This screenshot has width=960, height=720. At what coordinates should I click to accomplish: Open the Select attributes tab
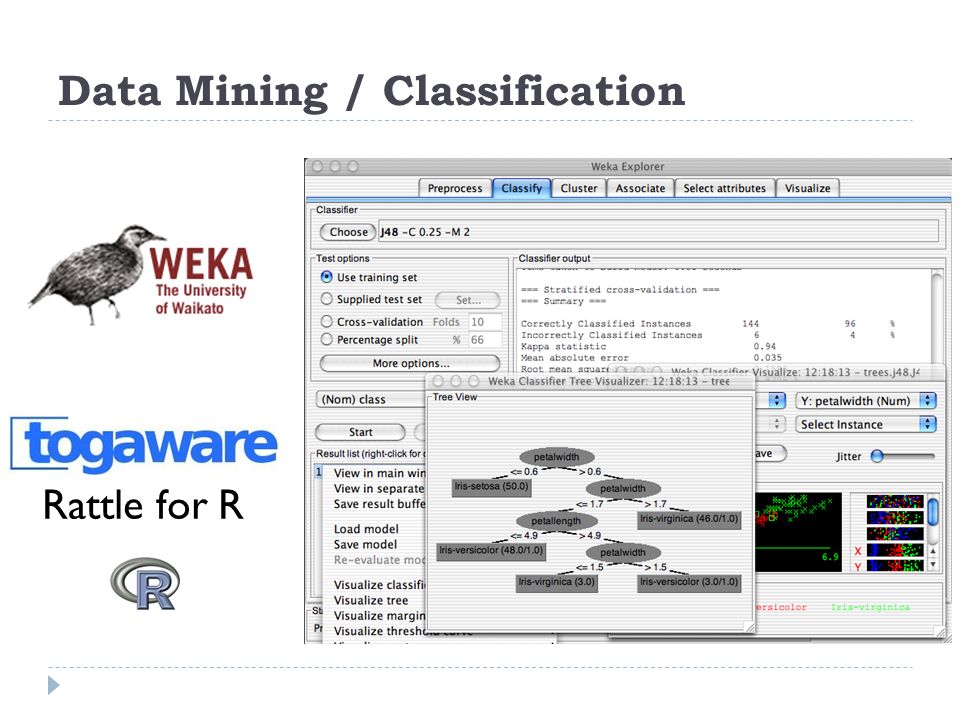point(724,188)
